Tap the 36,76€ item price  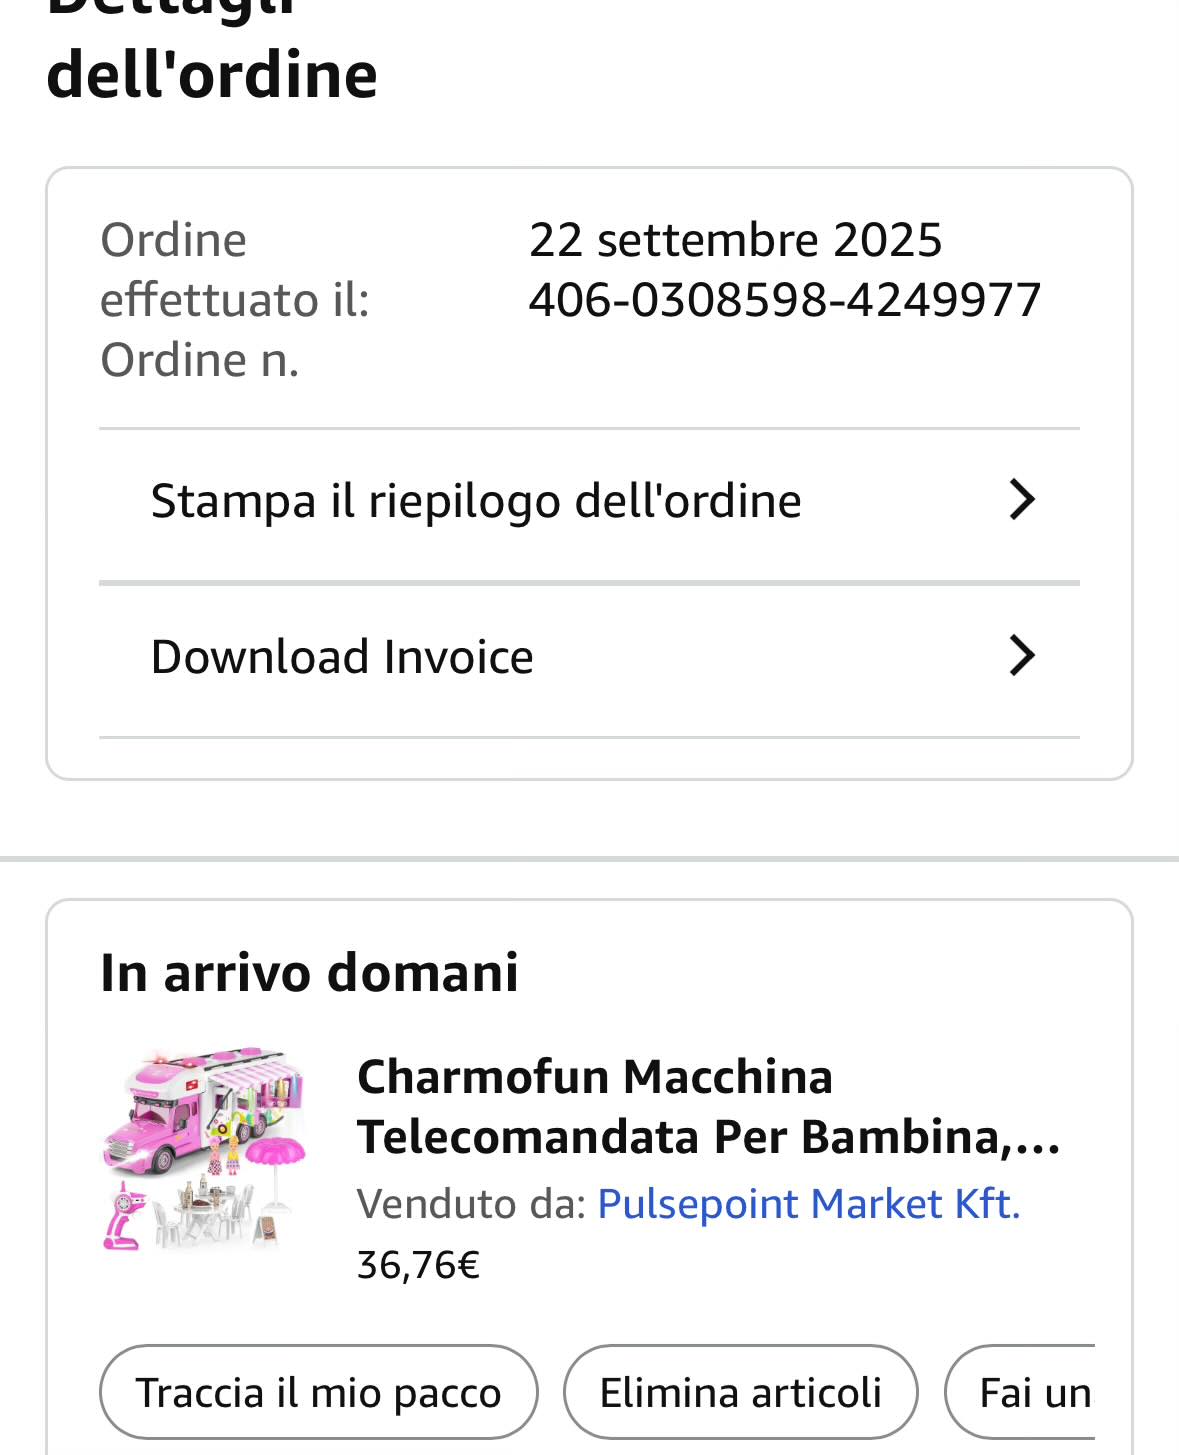[418, 1265]
